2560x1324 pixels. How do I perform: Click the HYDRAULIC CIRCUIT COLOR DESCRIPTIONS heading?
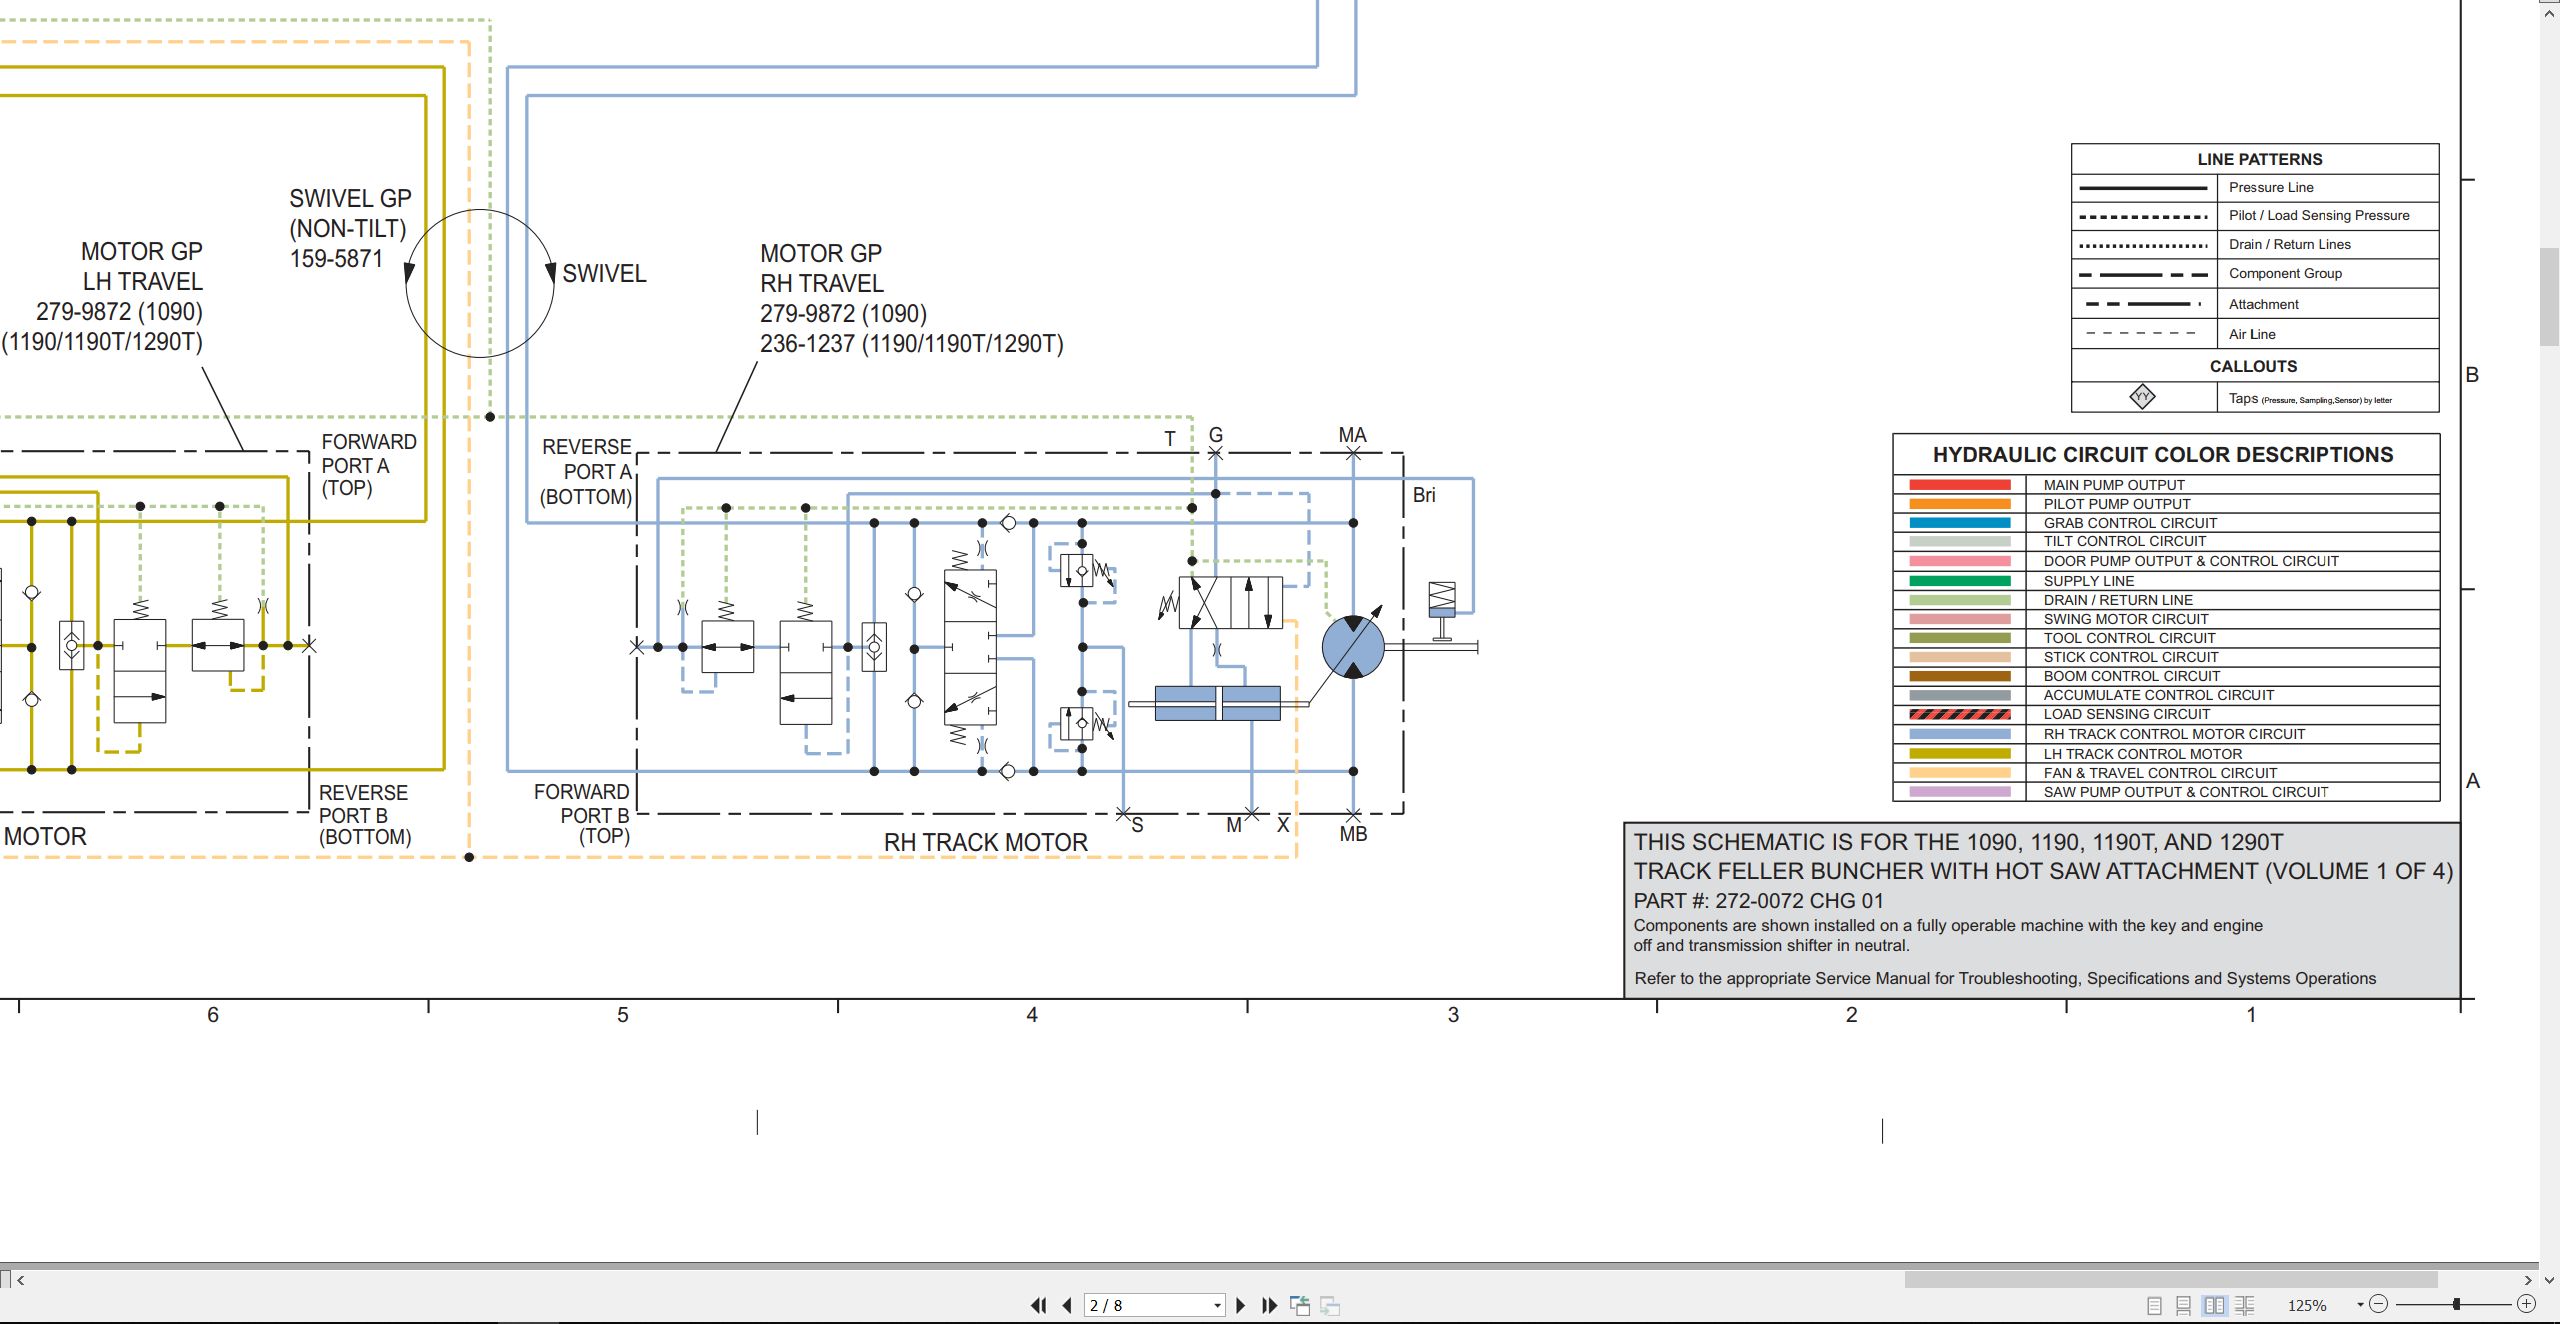(x=2163, y=455)
